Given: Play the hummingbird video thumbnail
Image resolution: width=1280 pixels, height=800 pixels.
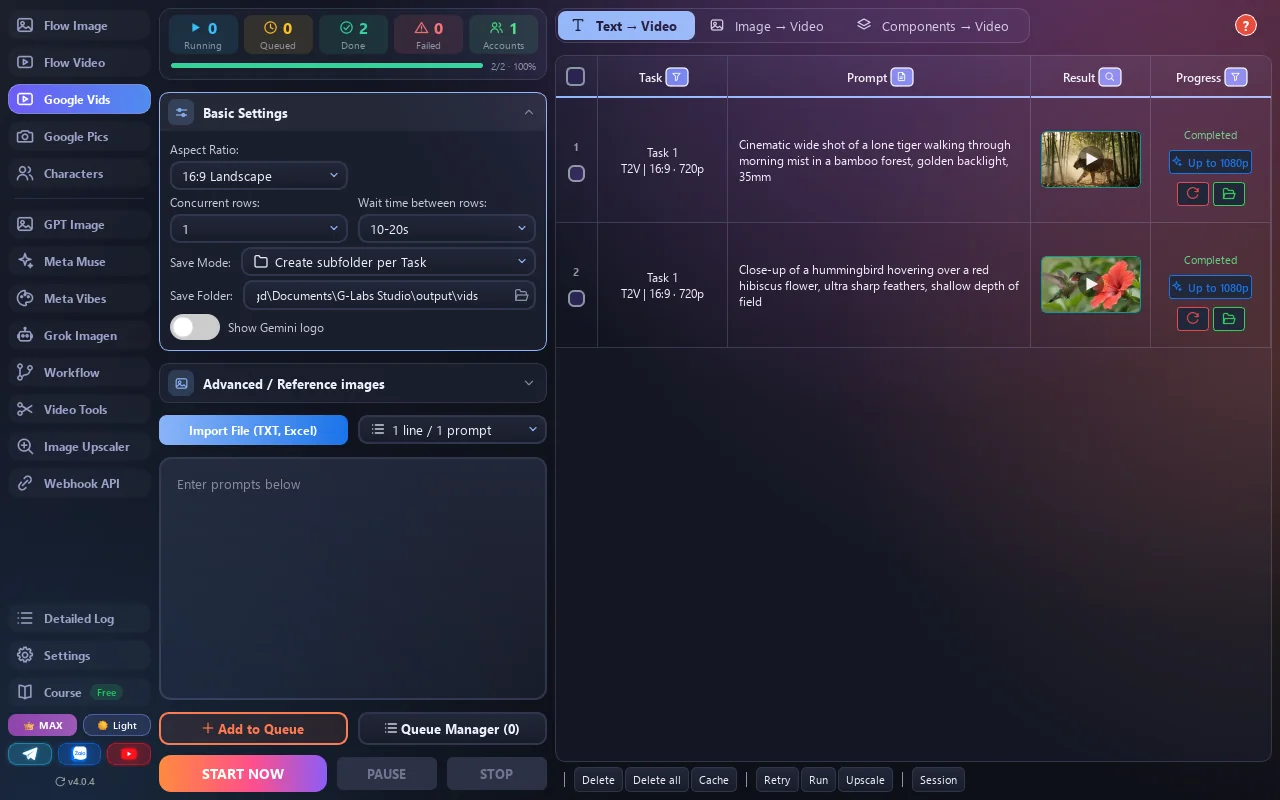Looking at the screenshot, I should point(1091,285).
